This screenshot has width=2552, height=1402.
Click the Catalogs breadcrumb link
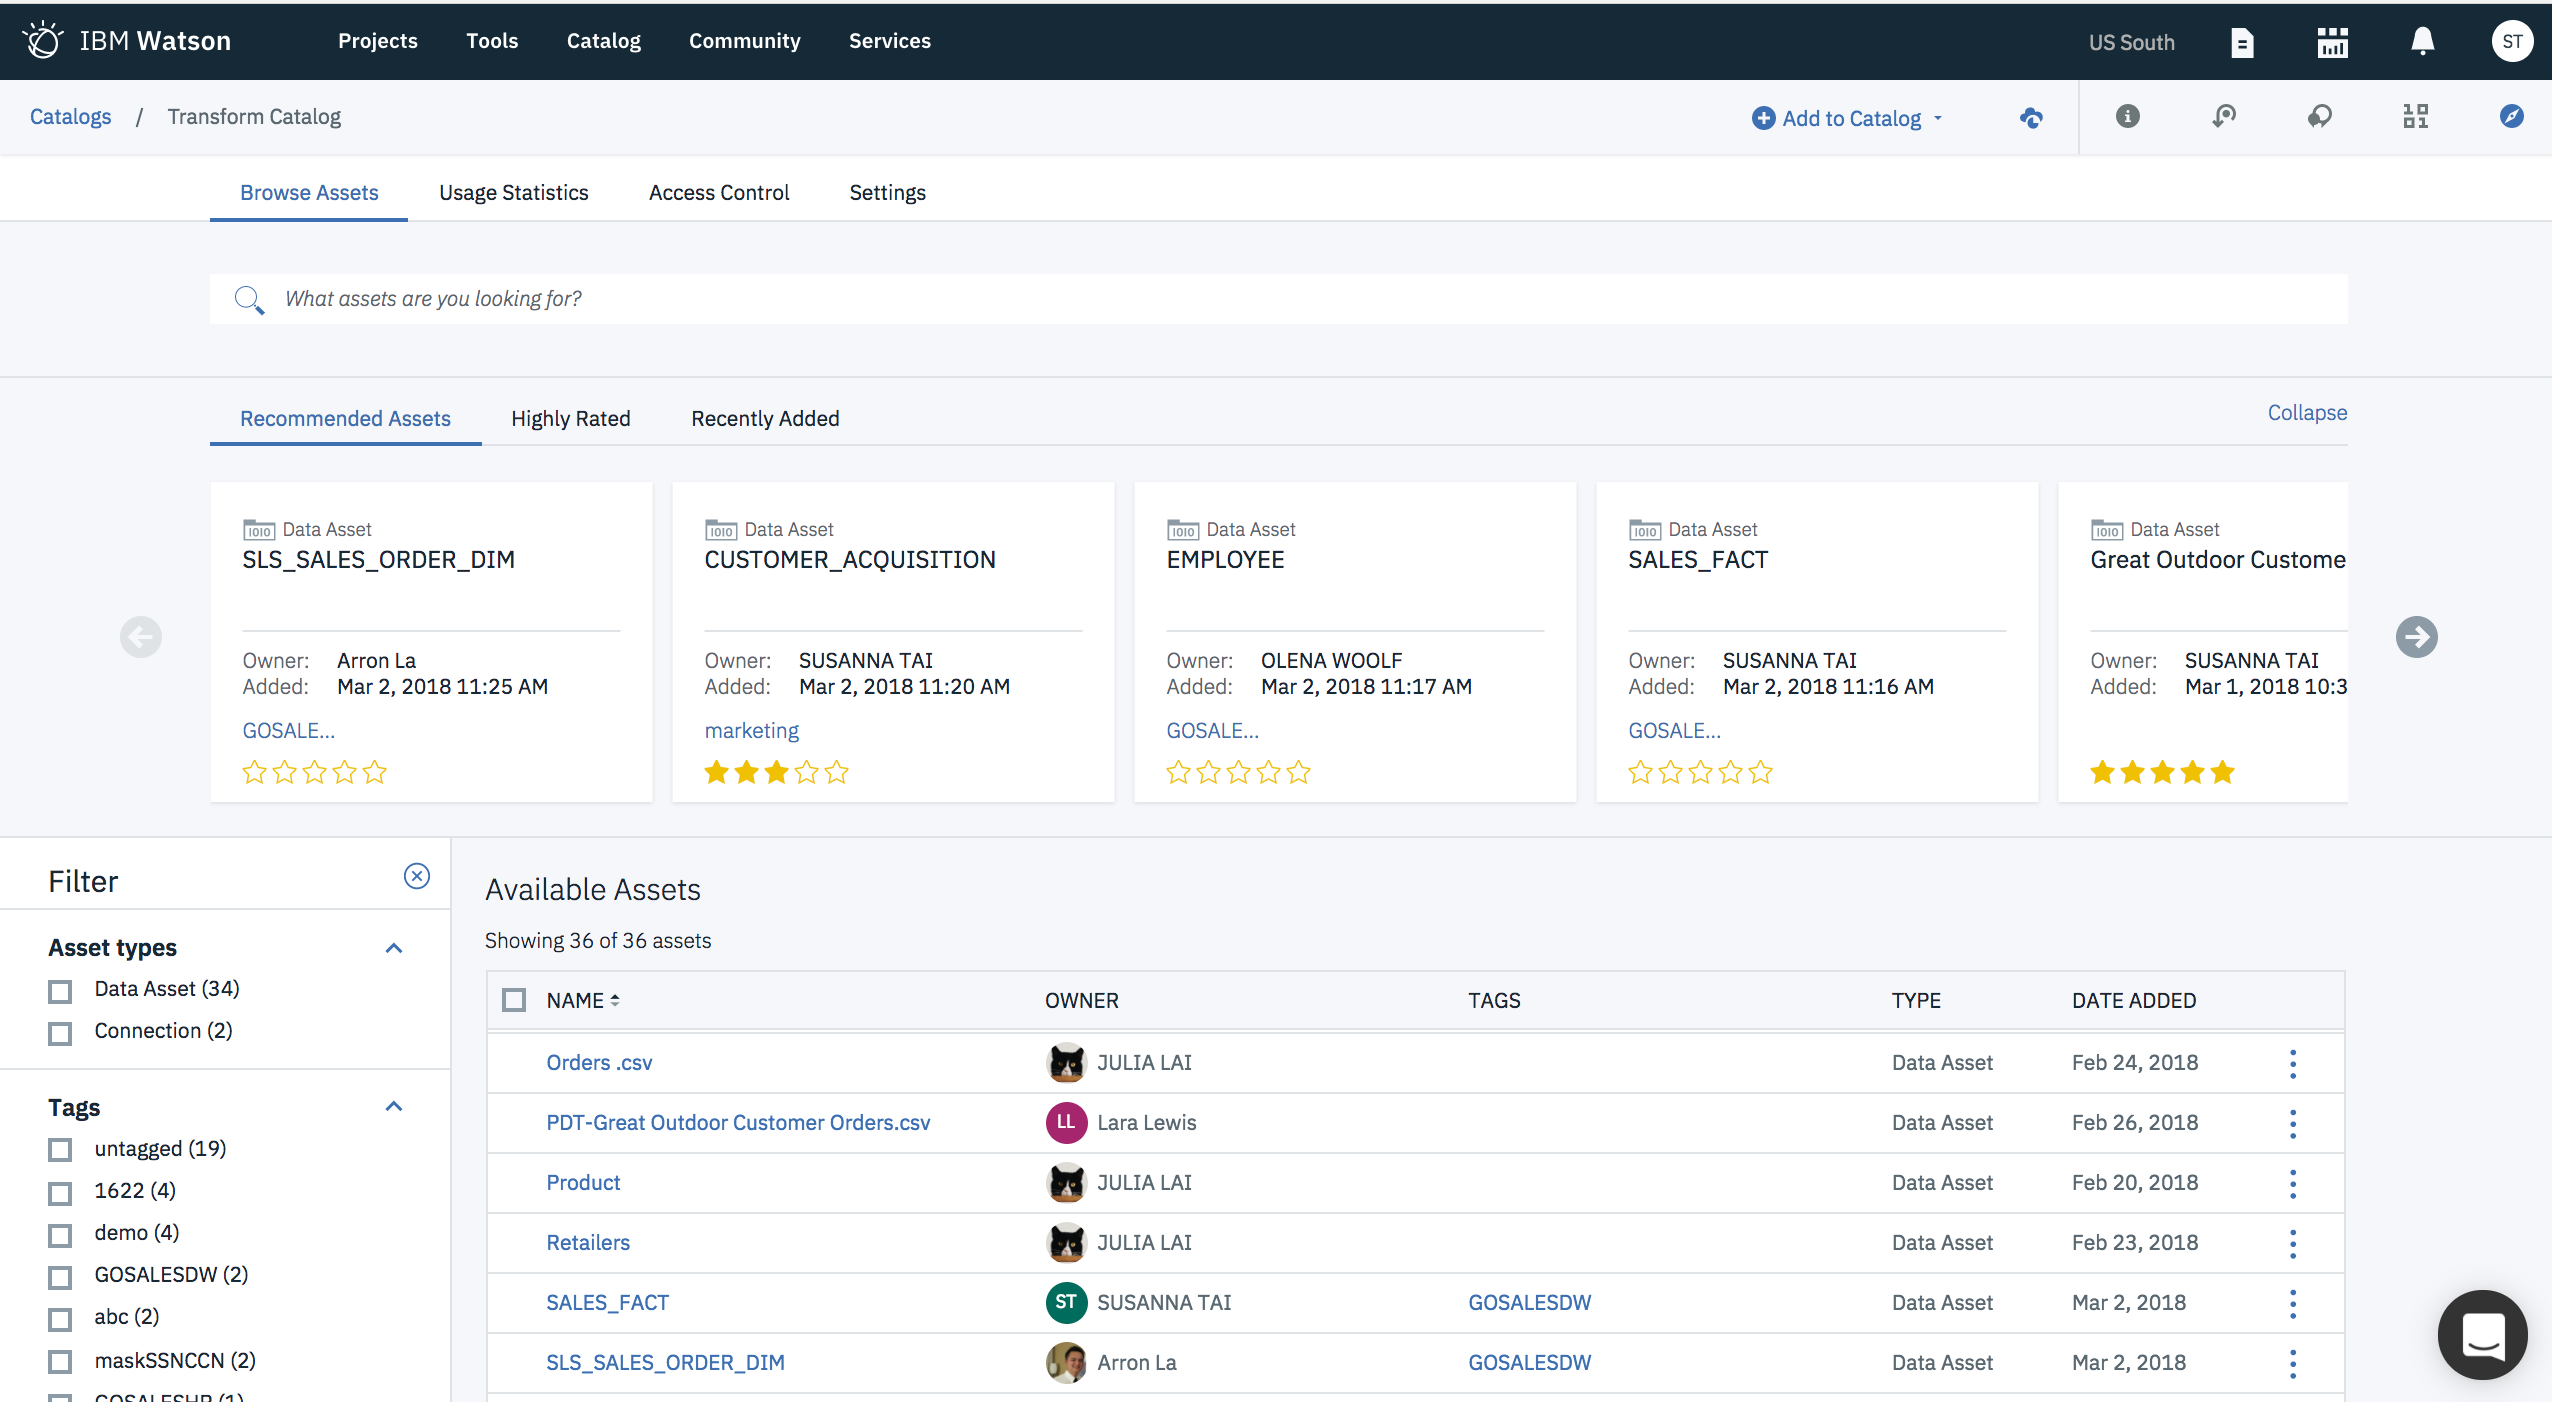pyautogui.click(x=71, y=116)
